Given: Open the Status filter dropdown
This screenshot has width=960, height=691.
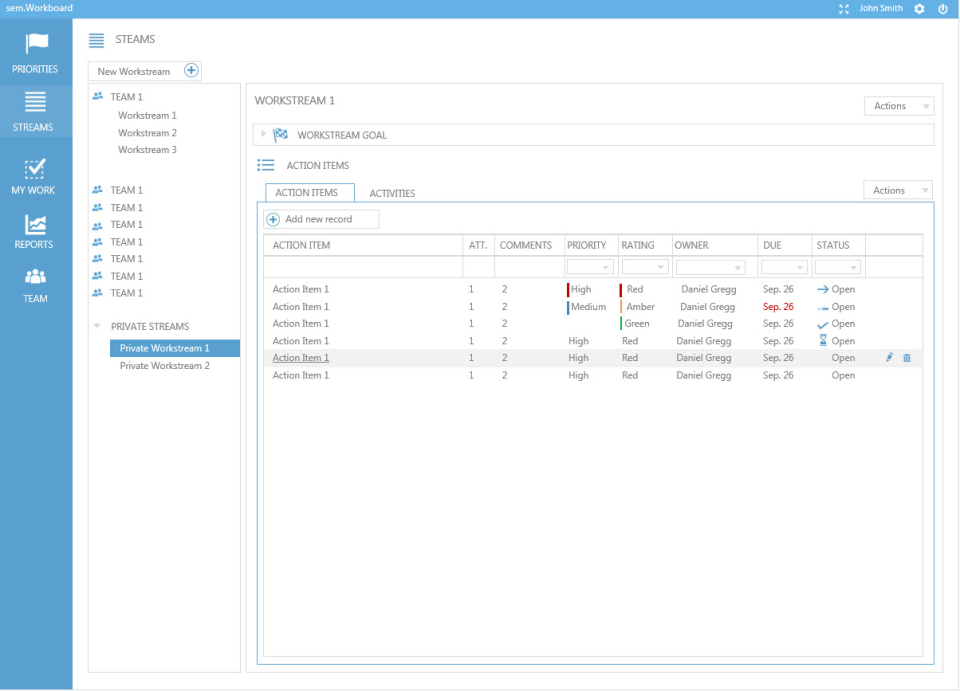Looking at the screenshot, I should click(838, 267).
